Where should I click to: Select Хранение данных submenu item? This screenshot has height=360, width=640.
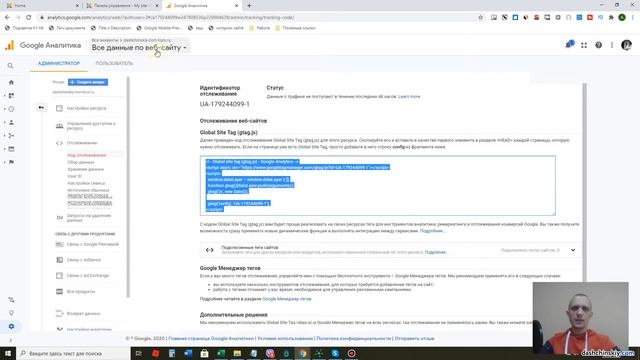pos(85,169)
